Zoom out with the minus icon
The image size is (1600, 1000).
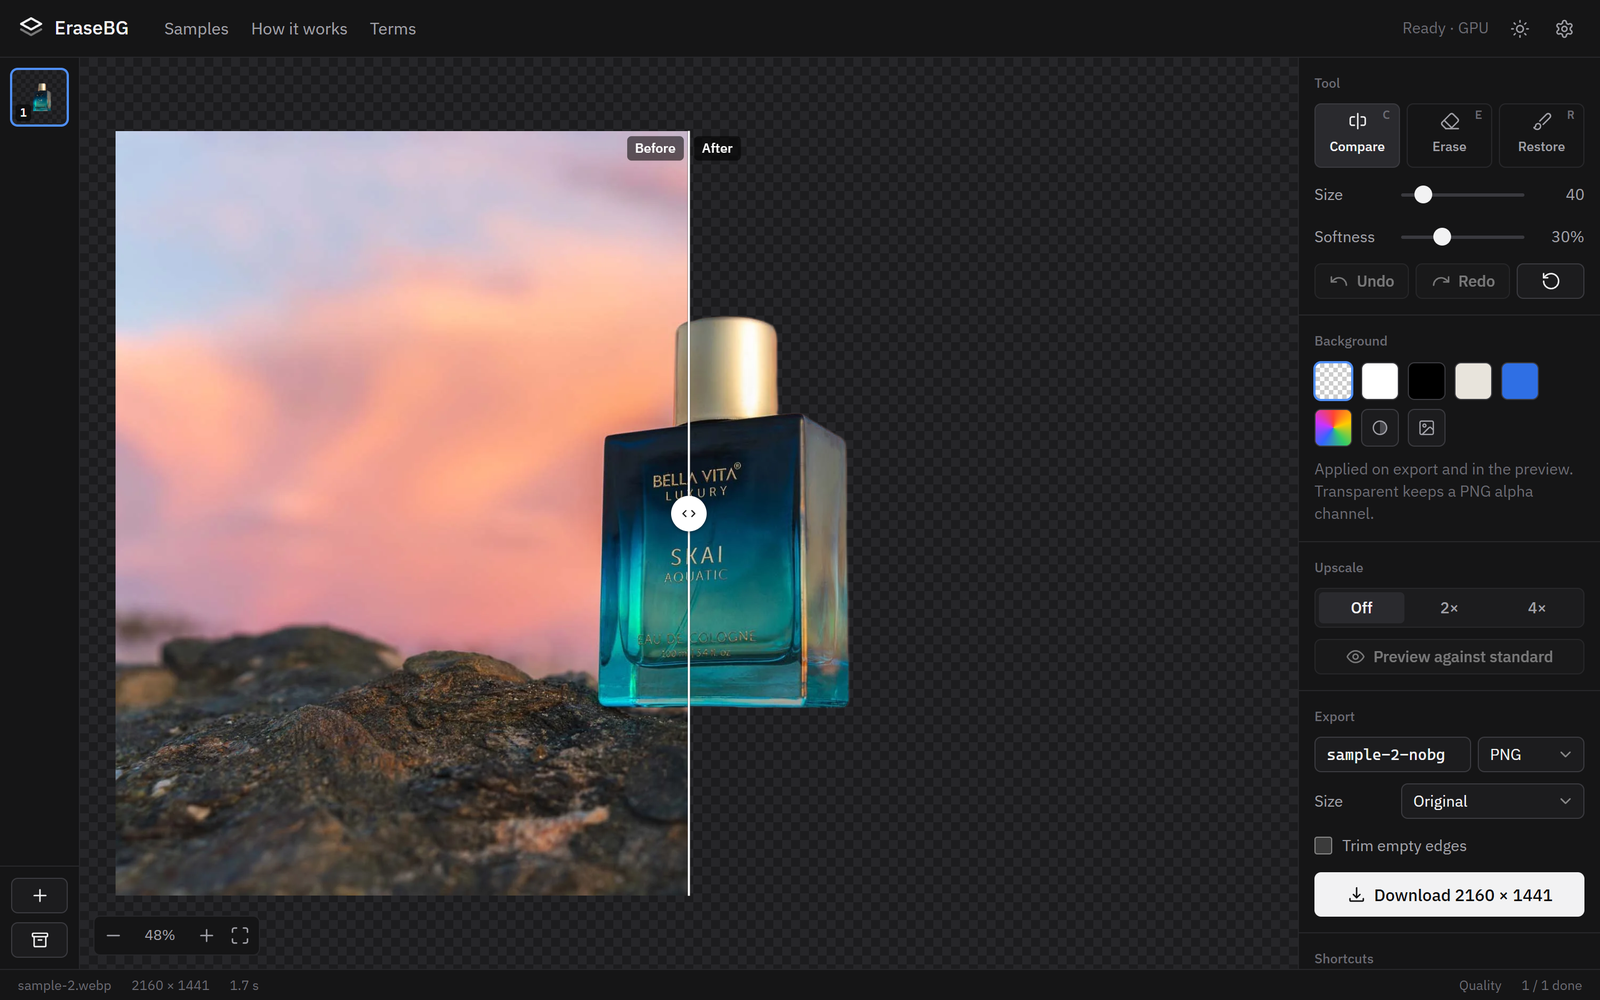(113, 936)
